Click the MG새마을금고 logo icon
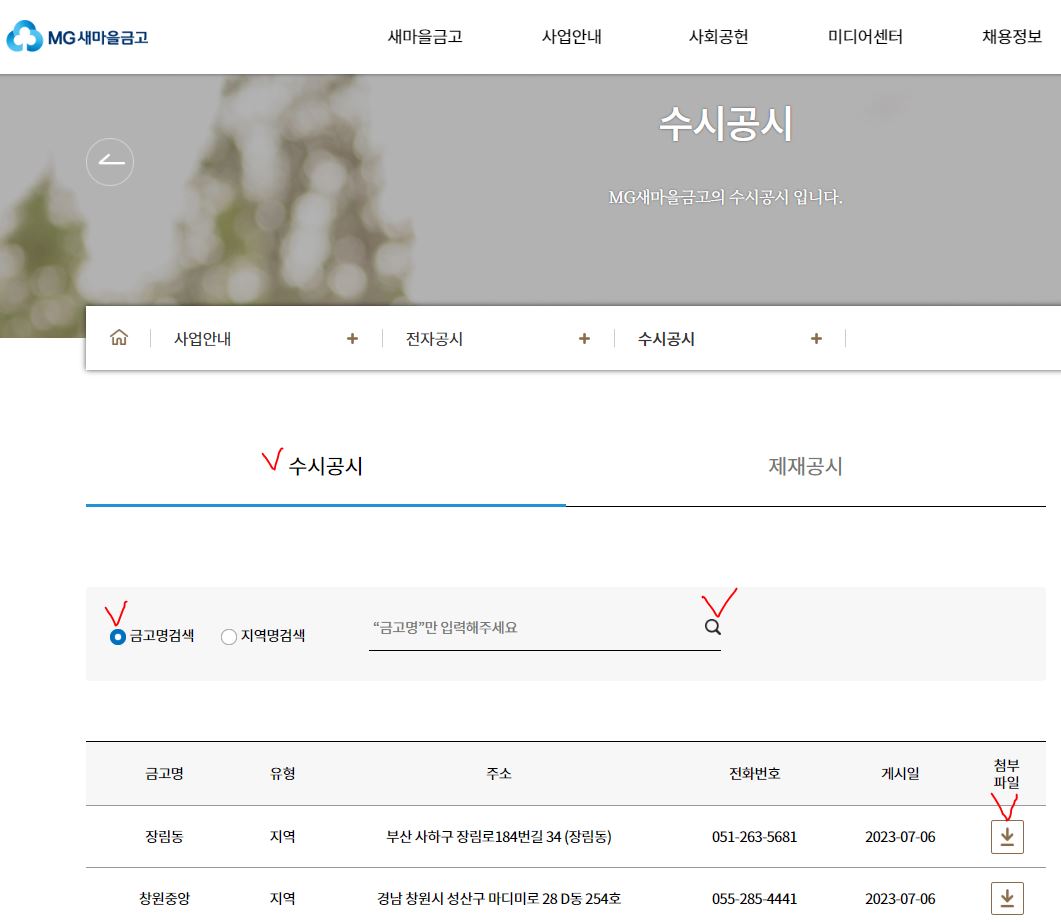 22,36
